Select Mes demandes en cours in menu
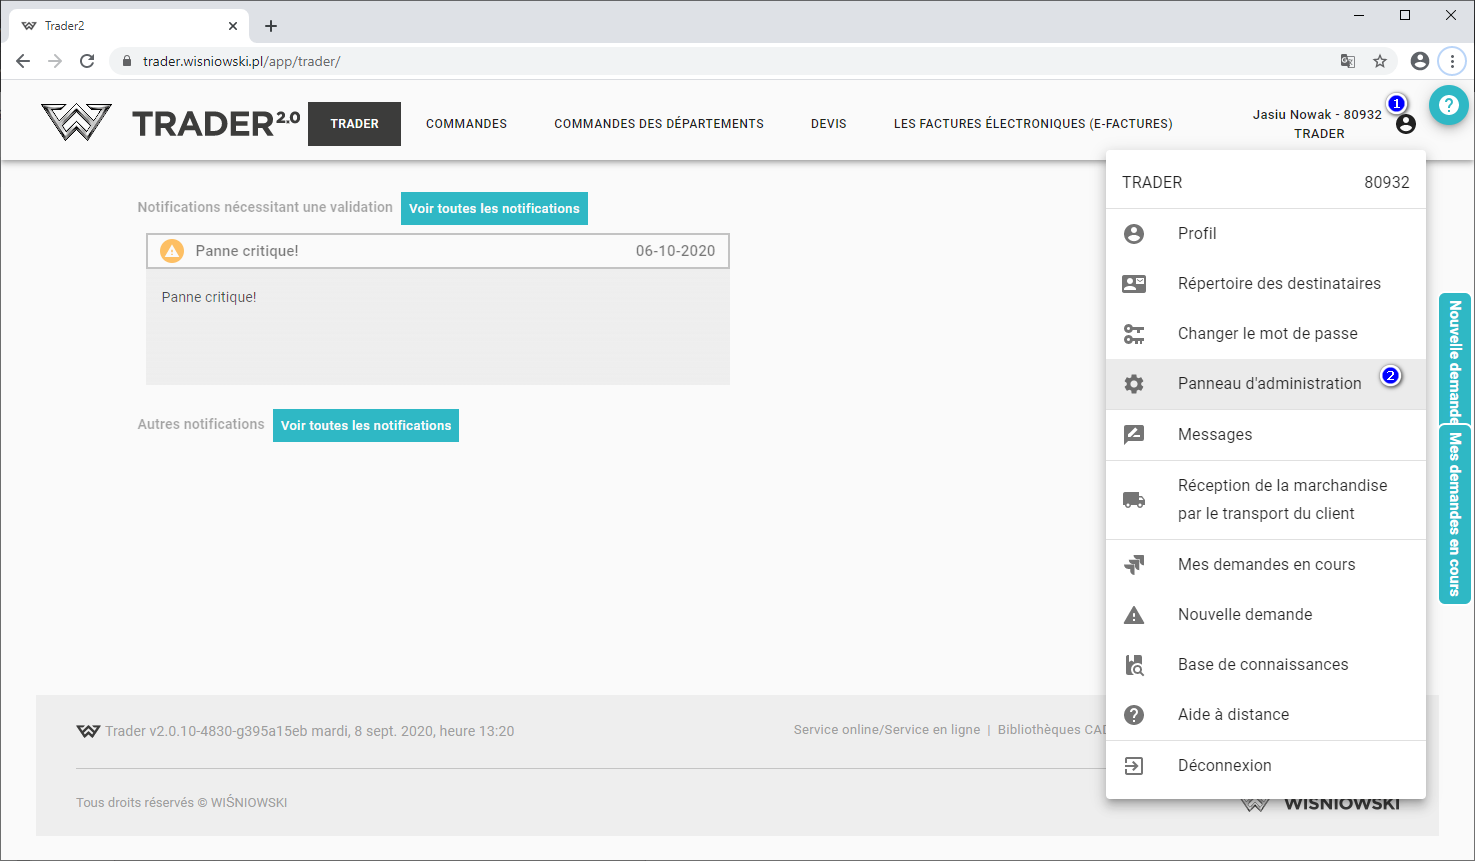Screen dimensions: 1475x861 [x=1266, y=565]
